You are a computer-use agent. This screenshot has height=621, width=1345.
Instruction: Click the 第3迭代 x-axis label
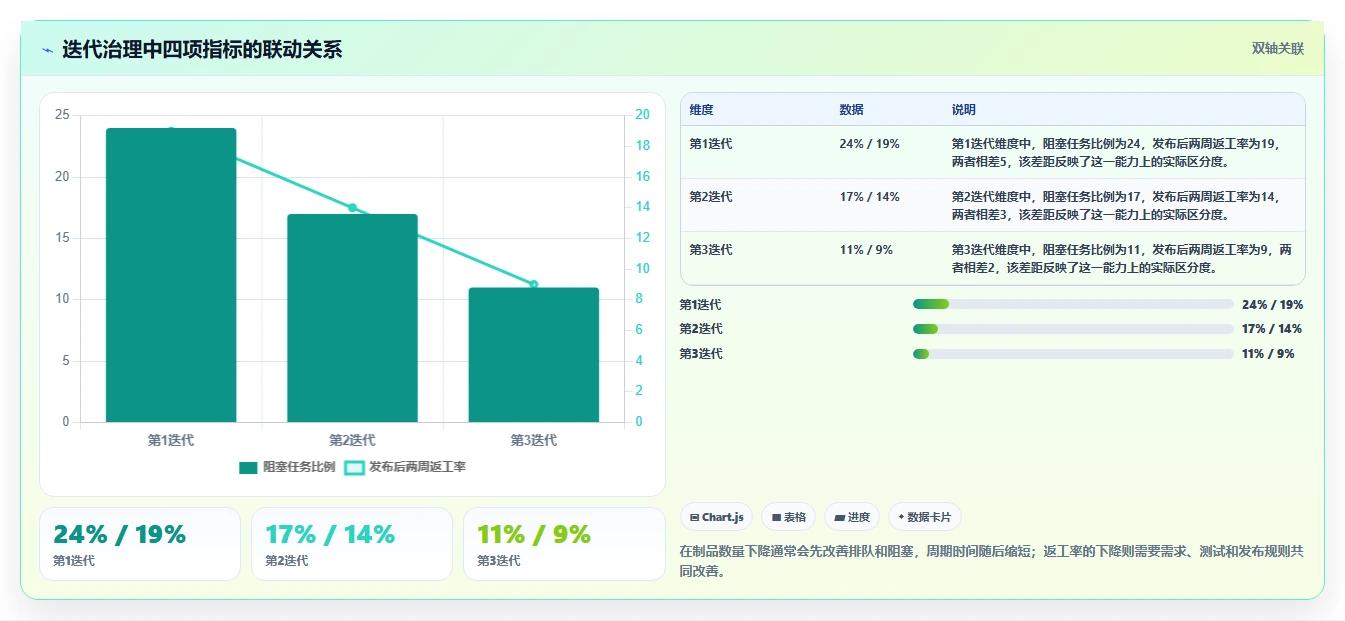coord(534,440)
